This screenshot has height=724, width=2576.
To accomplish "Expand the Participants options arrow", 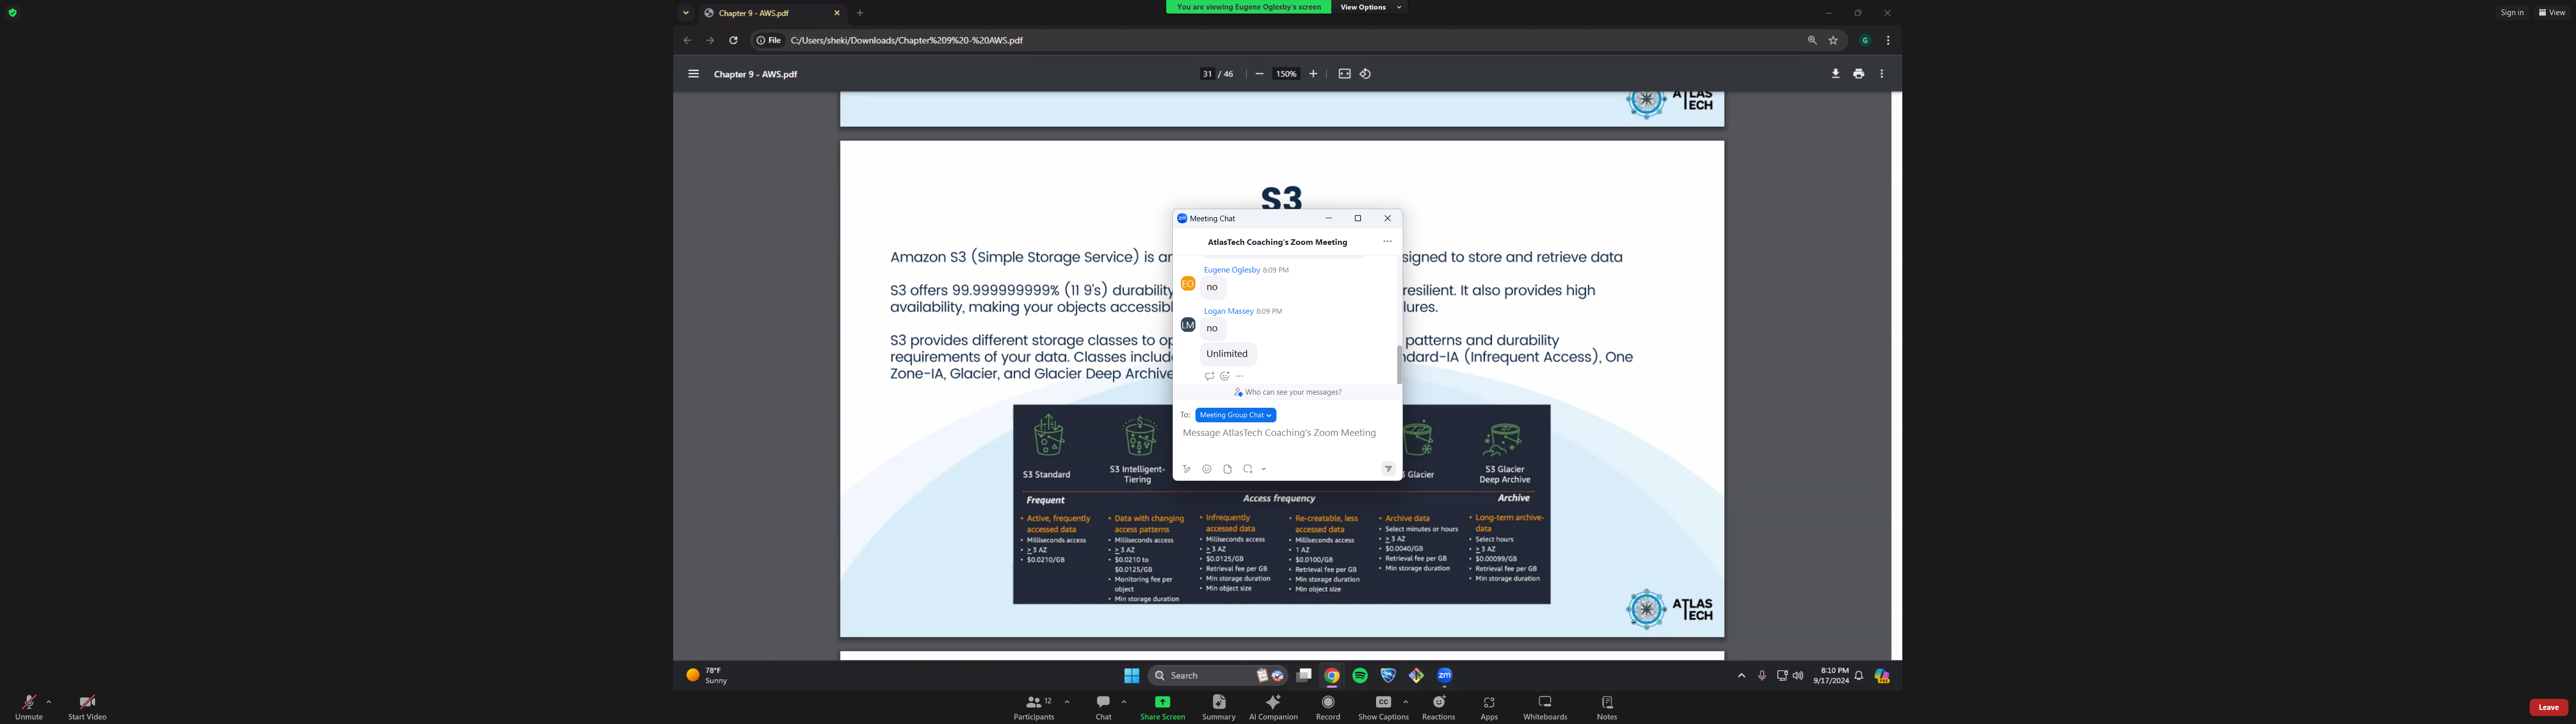I will point(1067,702).
